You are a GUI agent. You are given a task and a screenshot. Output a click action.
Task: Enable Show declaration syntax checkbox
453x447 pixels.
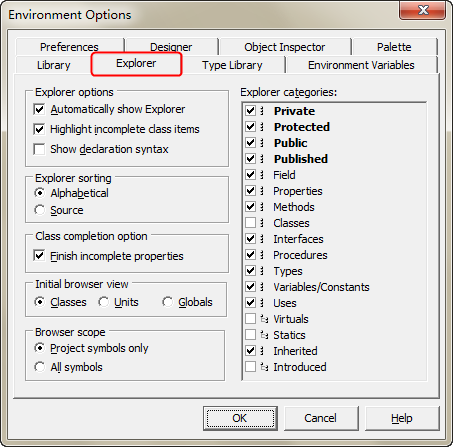pyautogui.click(x=39, y=149)
